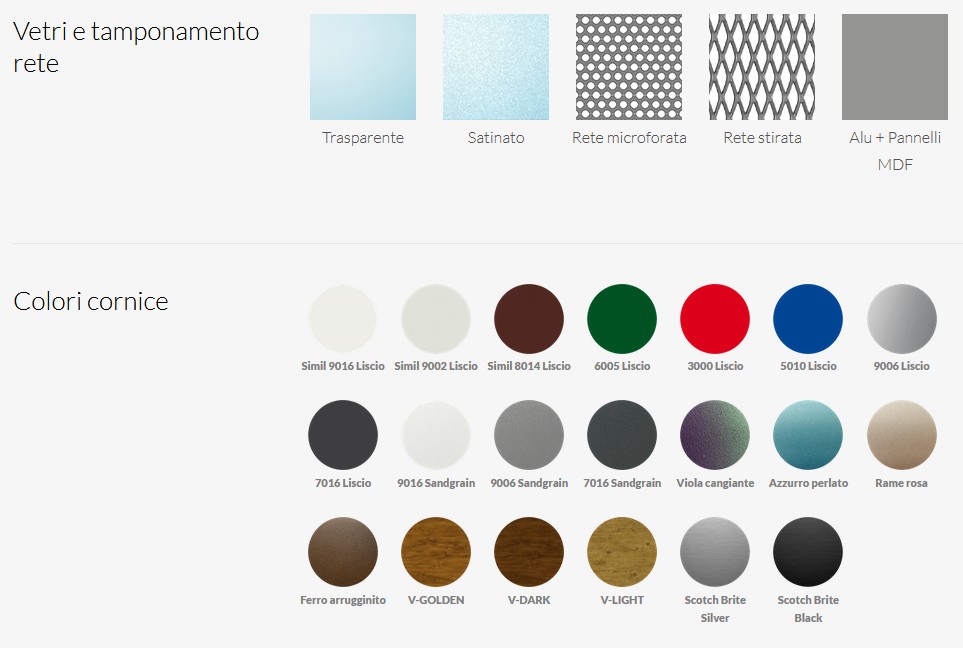Select the Trasparente glass thumbnail

coord(363,67)
